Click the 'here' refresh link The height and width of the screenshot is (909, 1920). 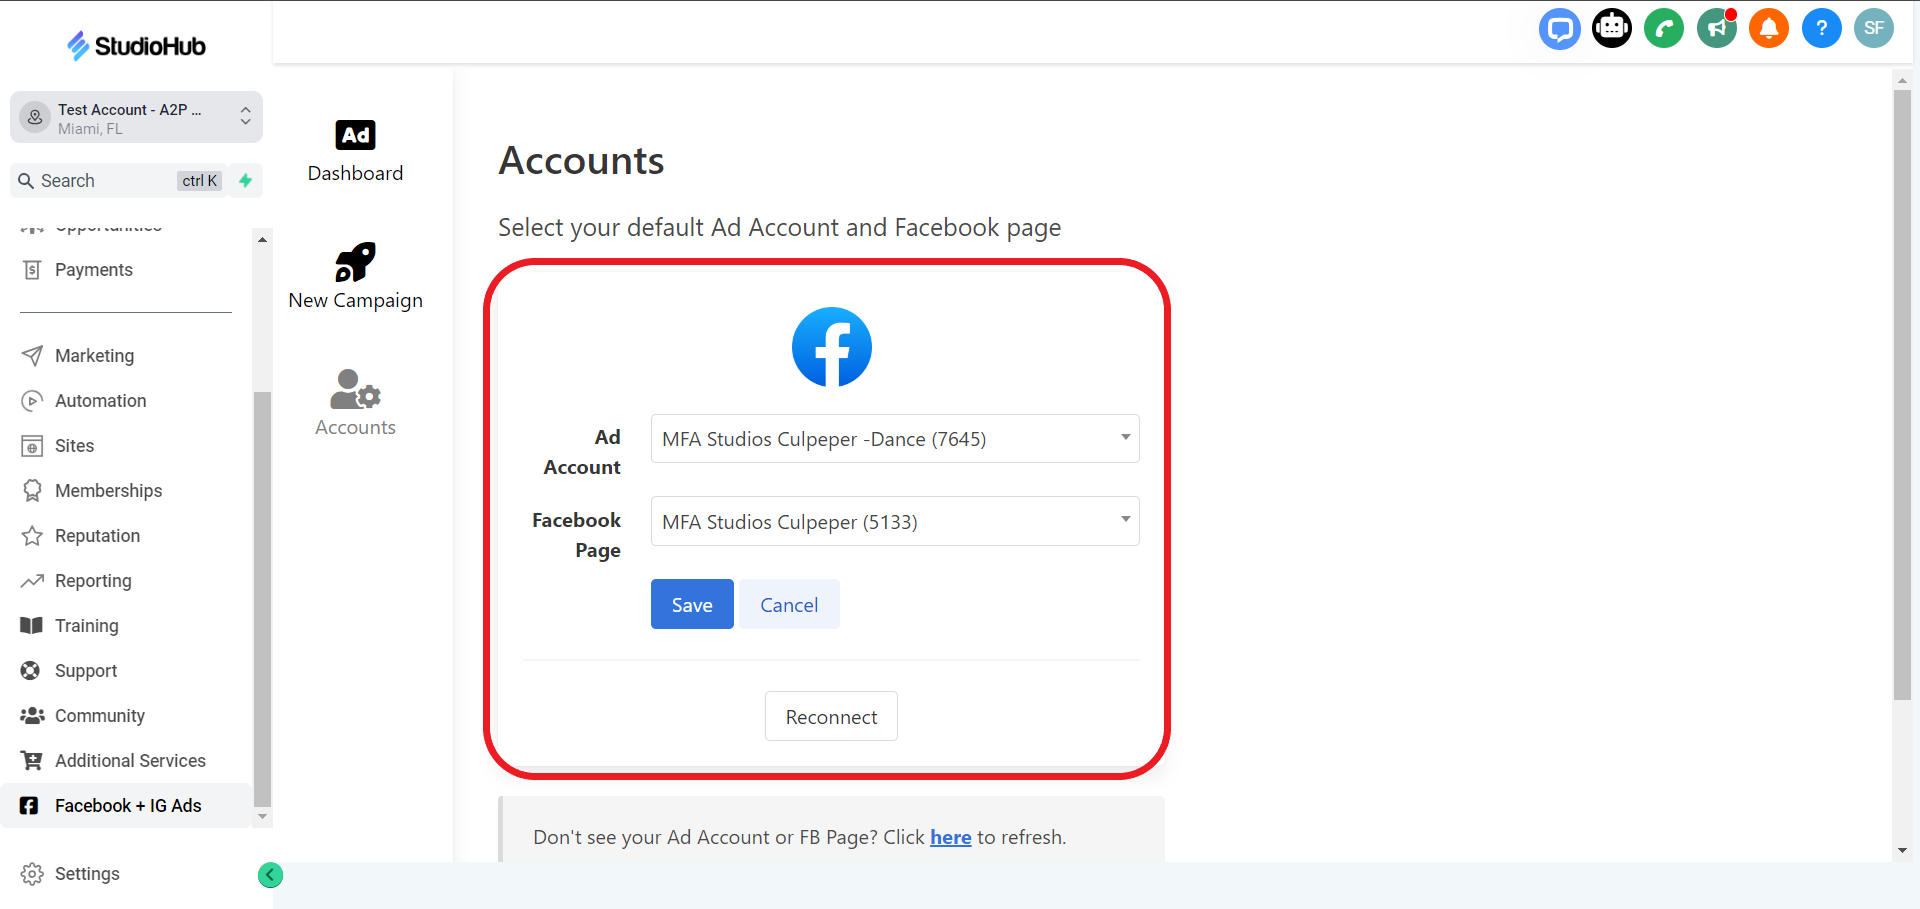click(951, 838)
